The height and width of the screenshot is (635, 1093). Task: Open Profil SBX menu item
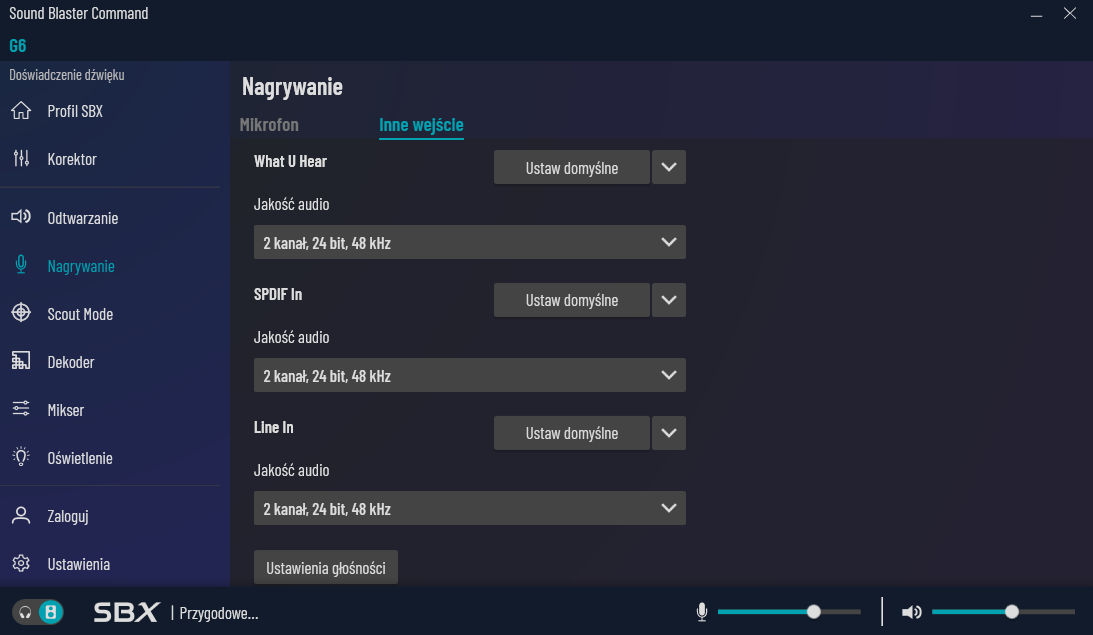(75, 111)
